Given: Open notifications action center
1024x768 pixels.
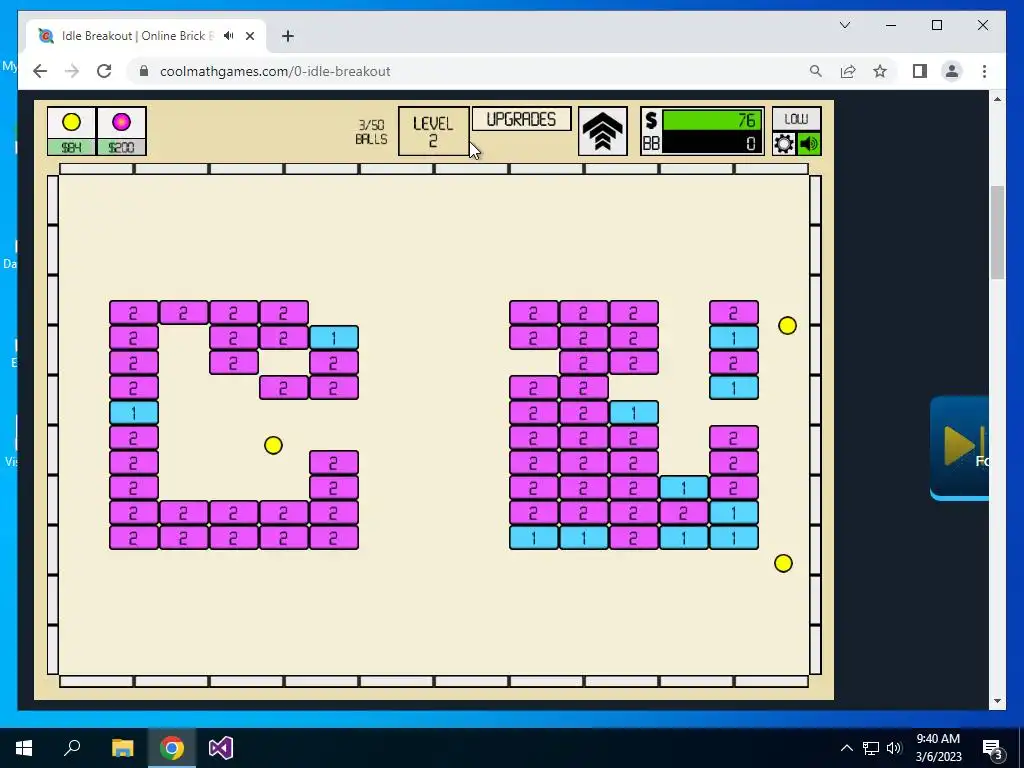Looking at the screenshot, I should (992, 748).
